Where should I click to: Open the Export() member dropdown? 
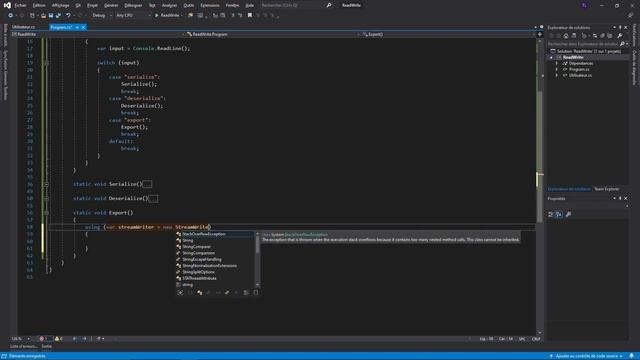tap(449, 35)
